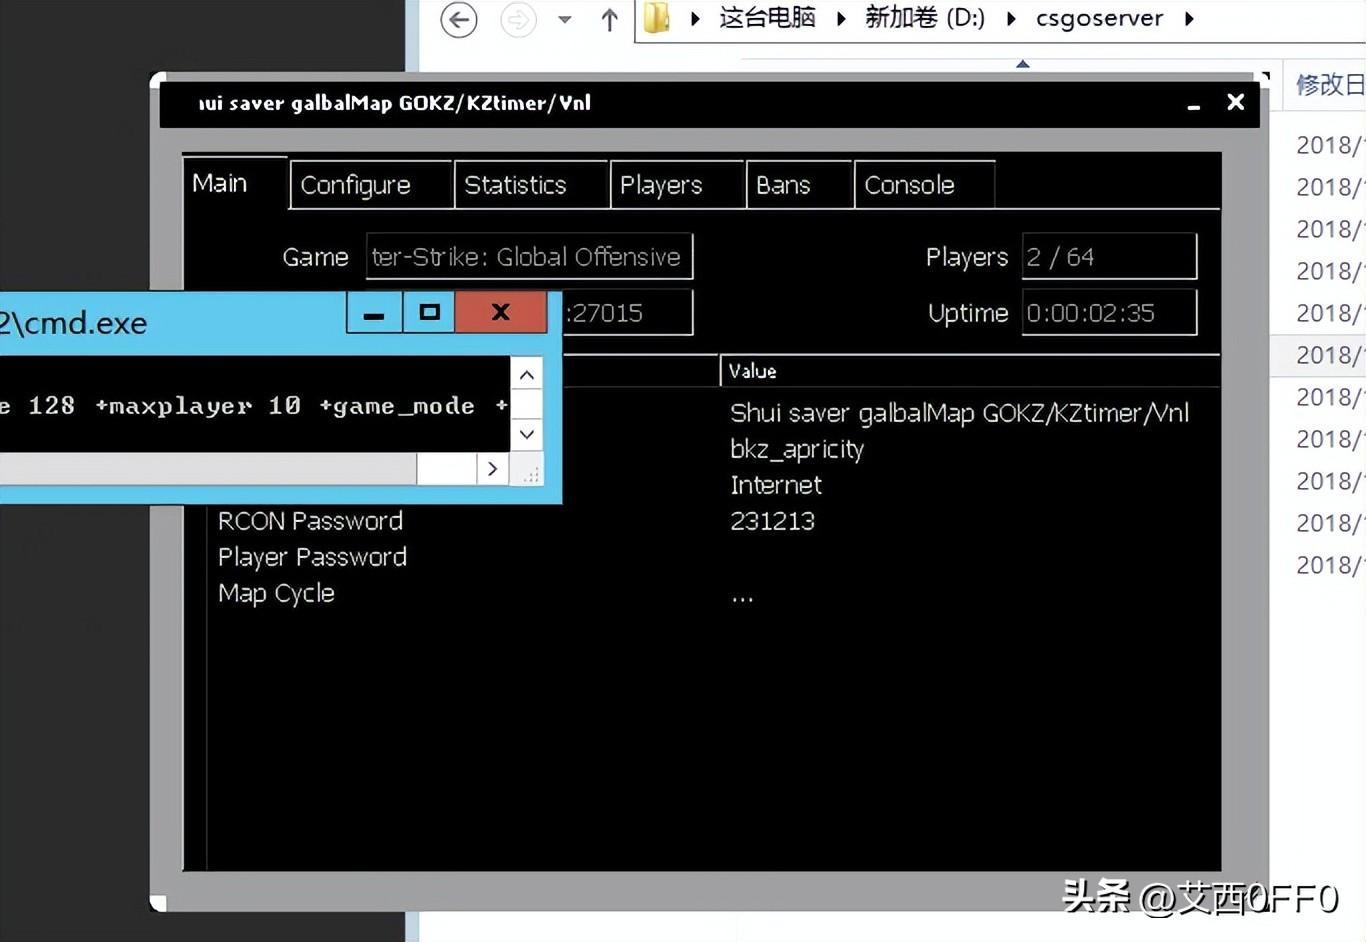Expand the chevron after 新加卷 (D:)
Image resolution: width=1366 pixels, height=942 pixels.
(x=1011, y=19)
